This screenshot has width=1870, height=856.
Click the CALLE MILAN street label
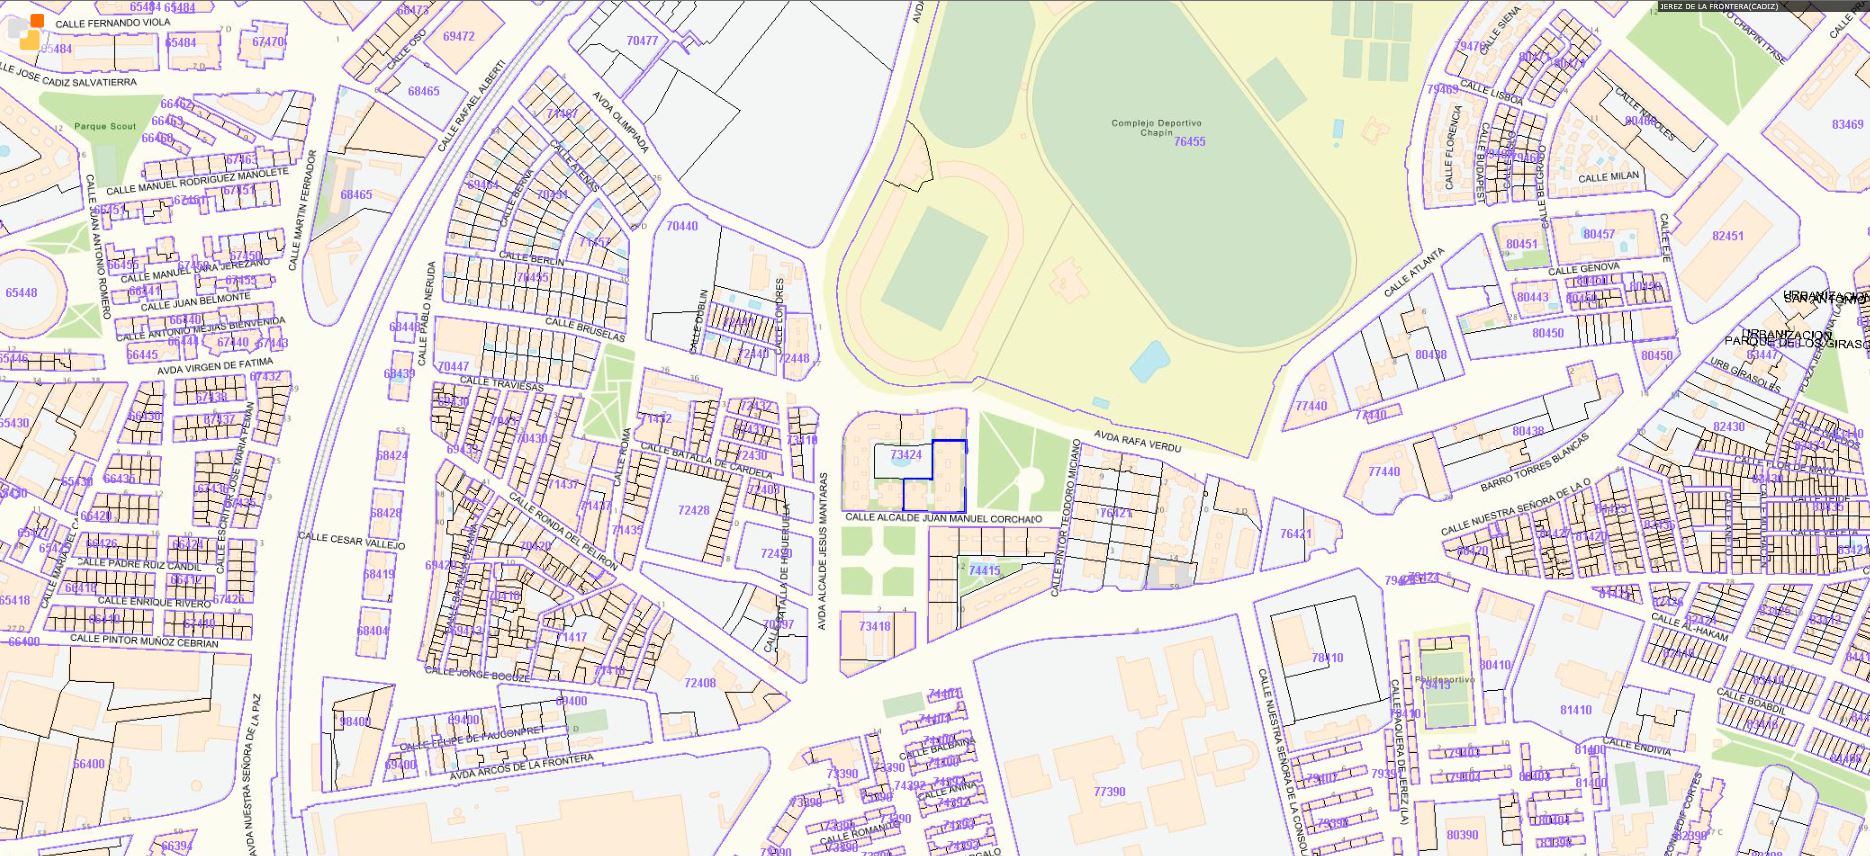(x=1609, y=177)
